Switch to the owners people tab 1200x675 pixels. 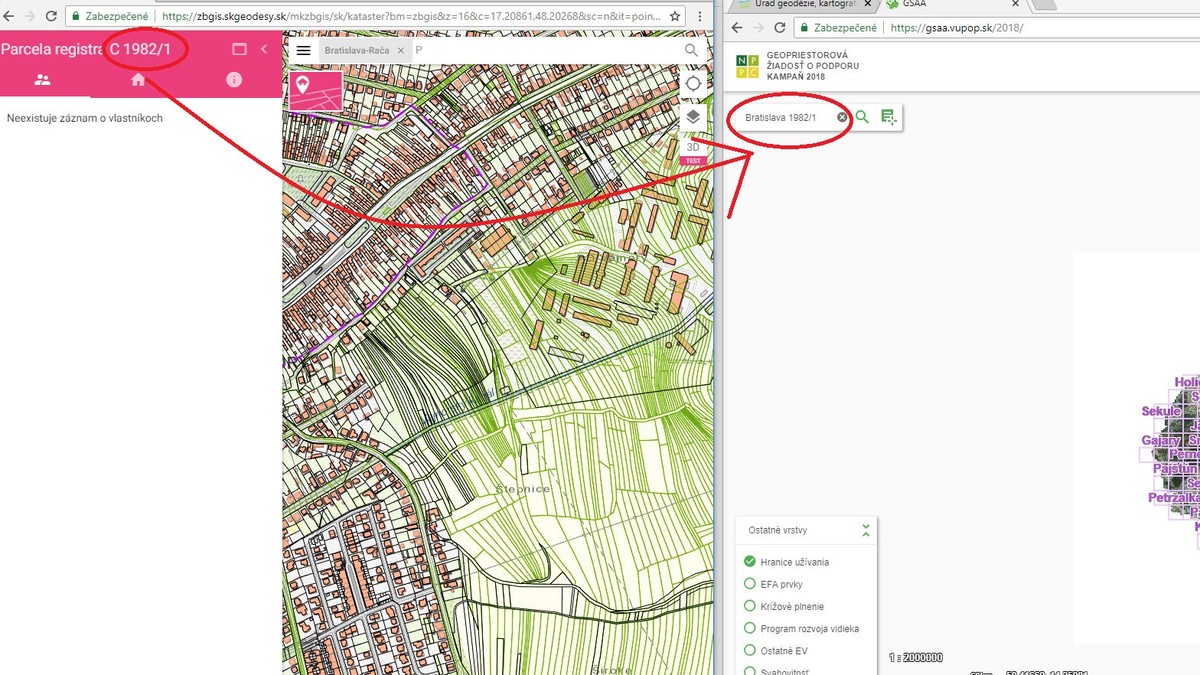pyautogui.click(x=42, y=80)
